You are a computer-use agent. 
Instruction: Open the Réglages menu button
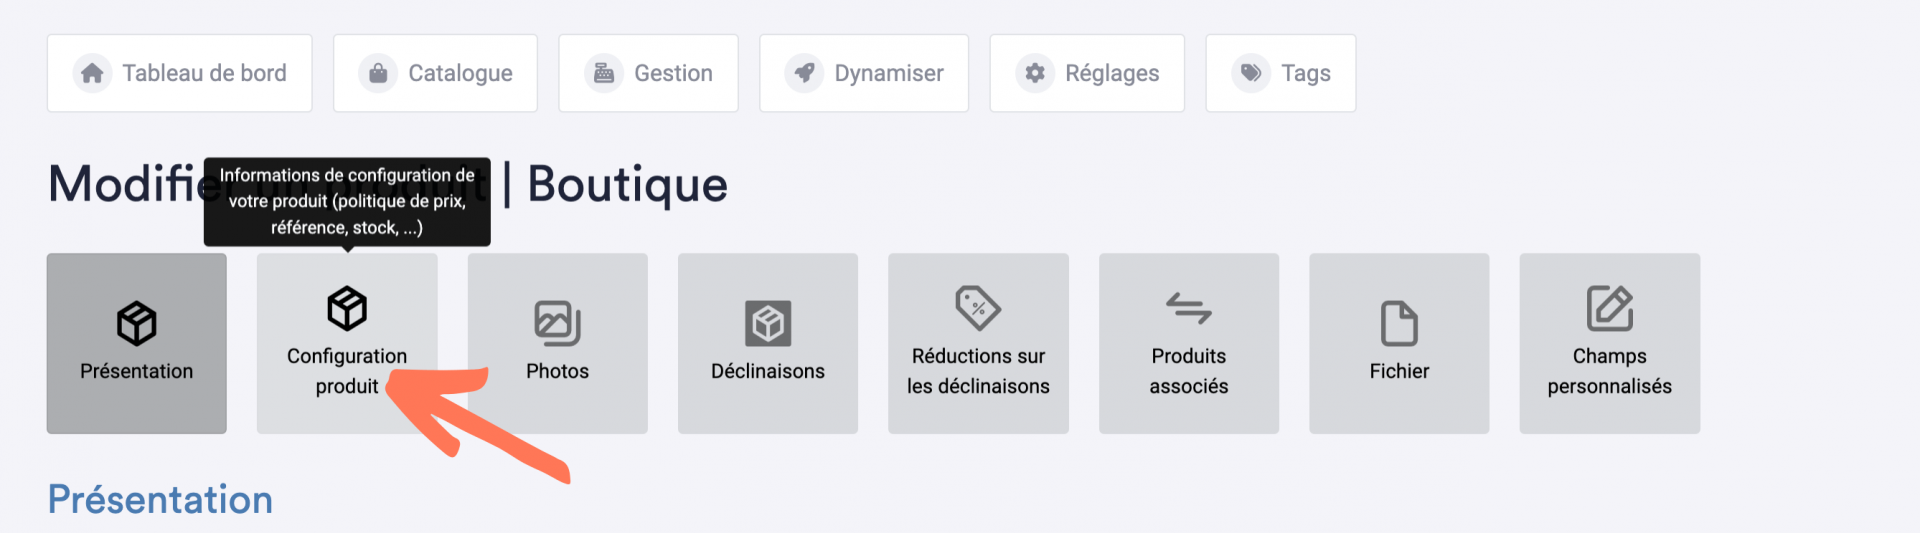[1087, 73]
